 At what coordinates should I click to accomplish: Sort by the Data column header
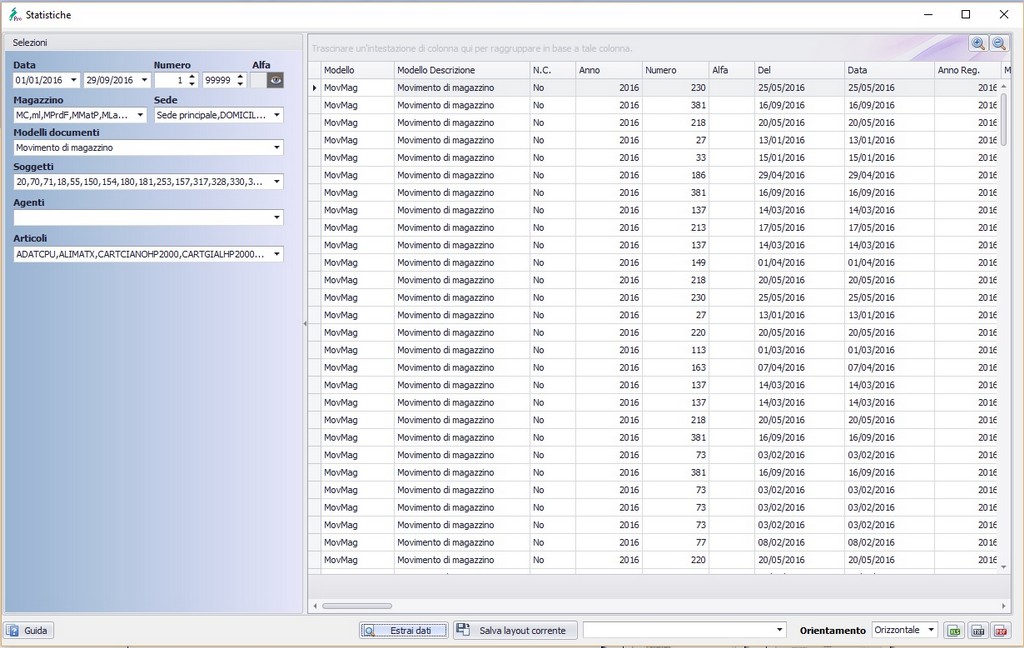point(889,70)
